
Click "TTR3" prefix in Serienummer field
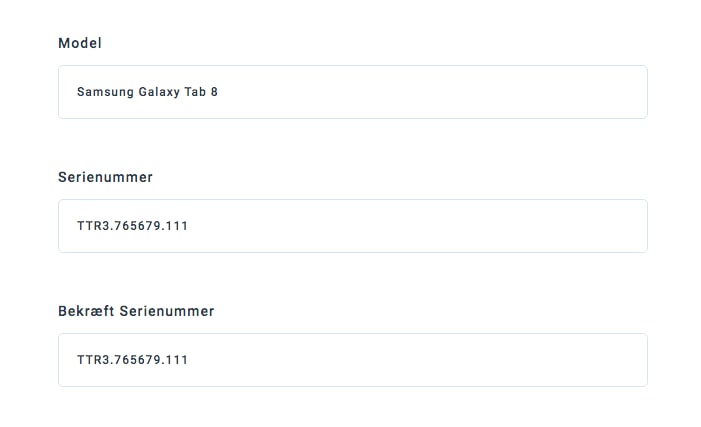tap(92, 226)
